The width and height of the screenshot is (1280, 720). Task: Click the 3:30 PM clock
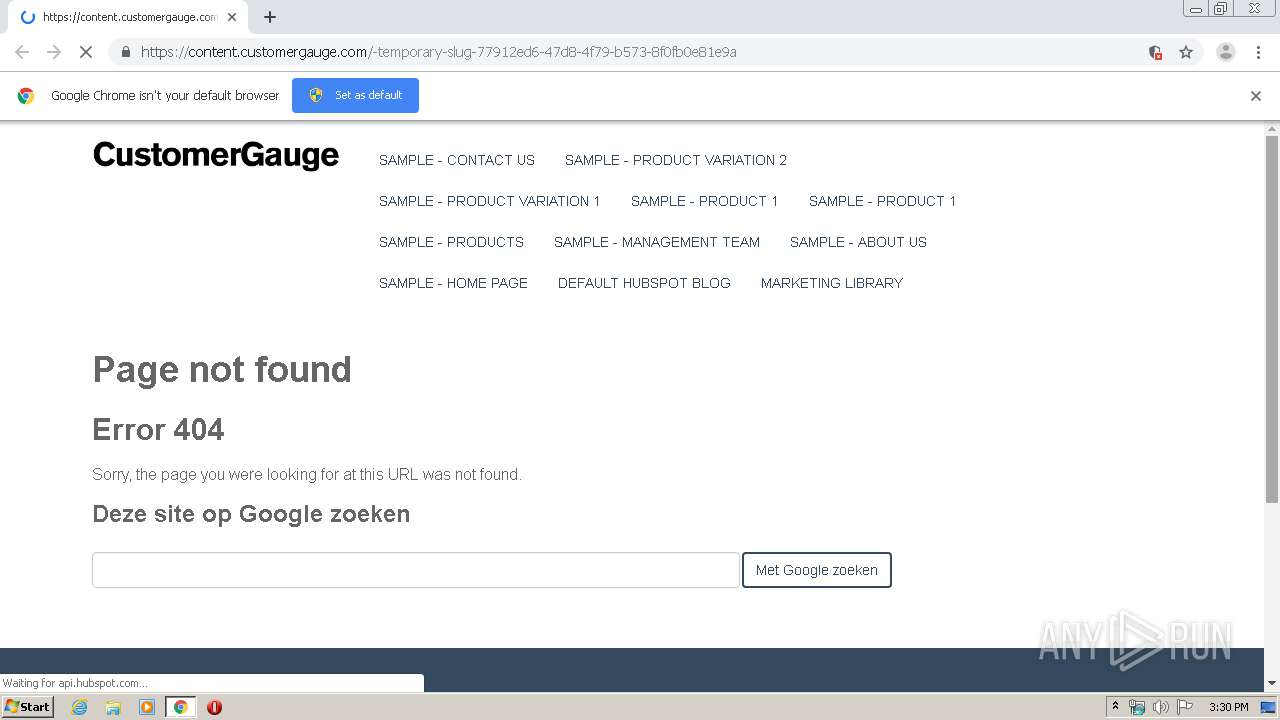point(1228,707)
